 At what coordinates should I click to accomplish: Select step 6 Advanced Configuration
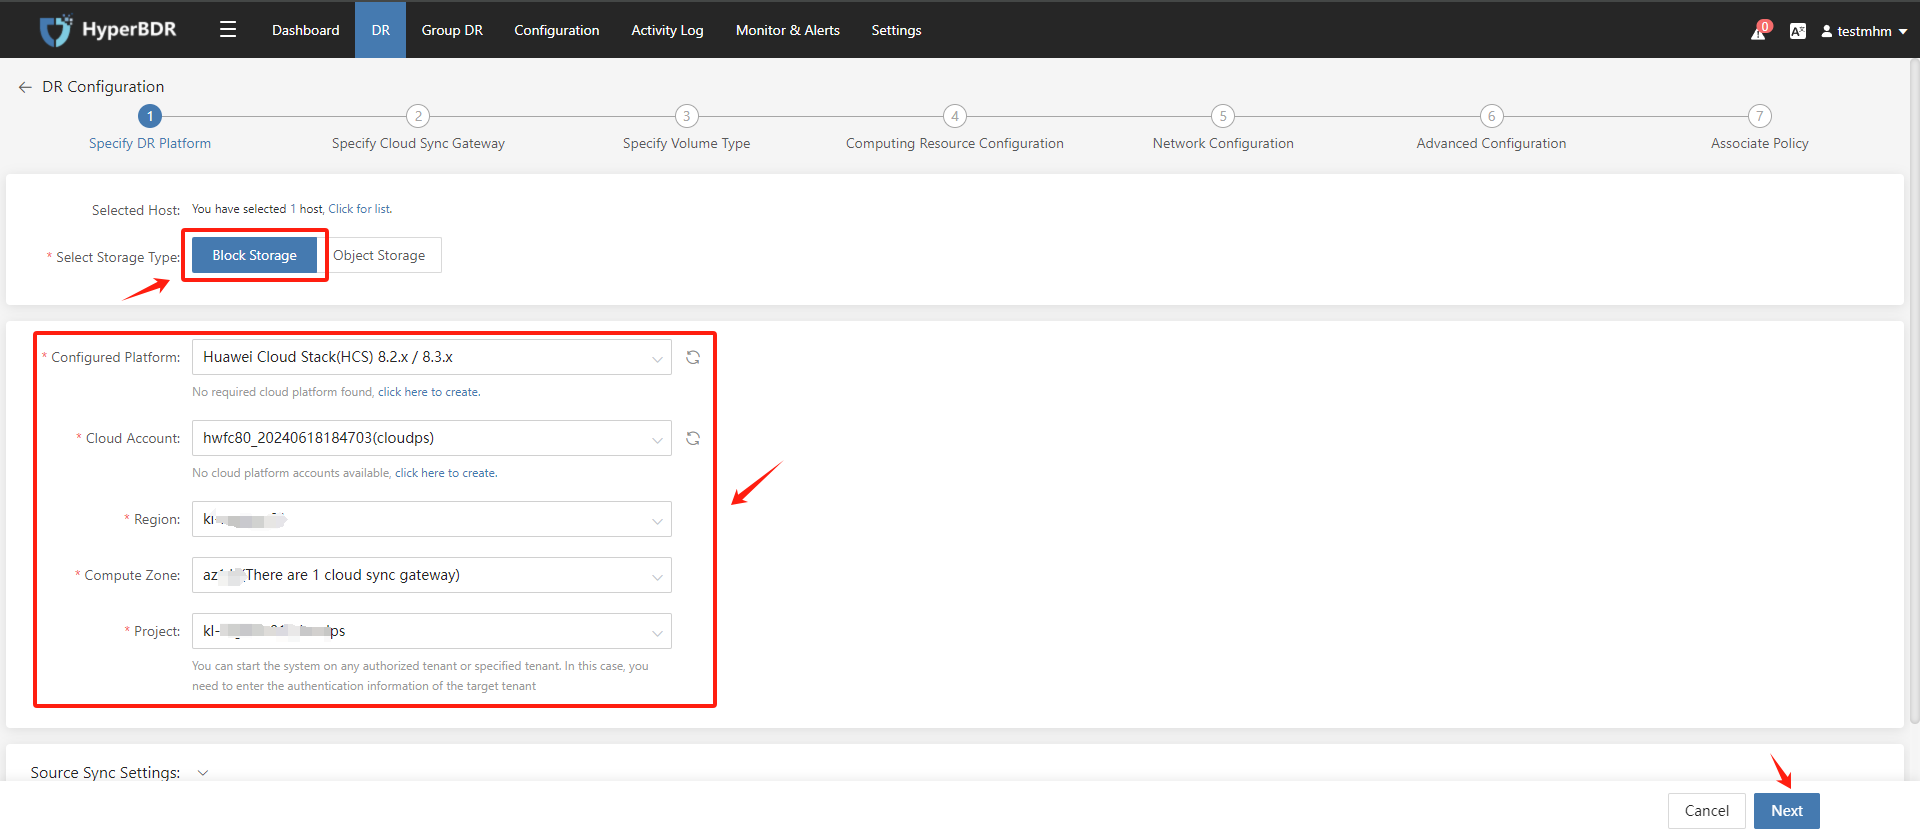(x=1491, y=129)
